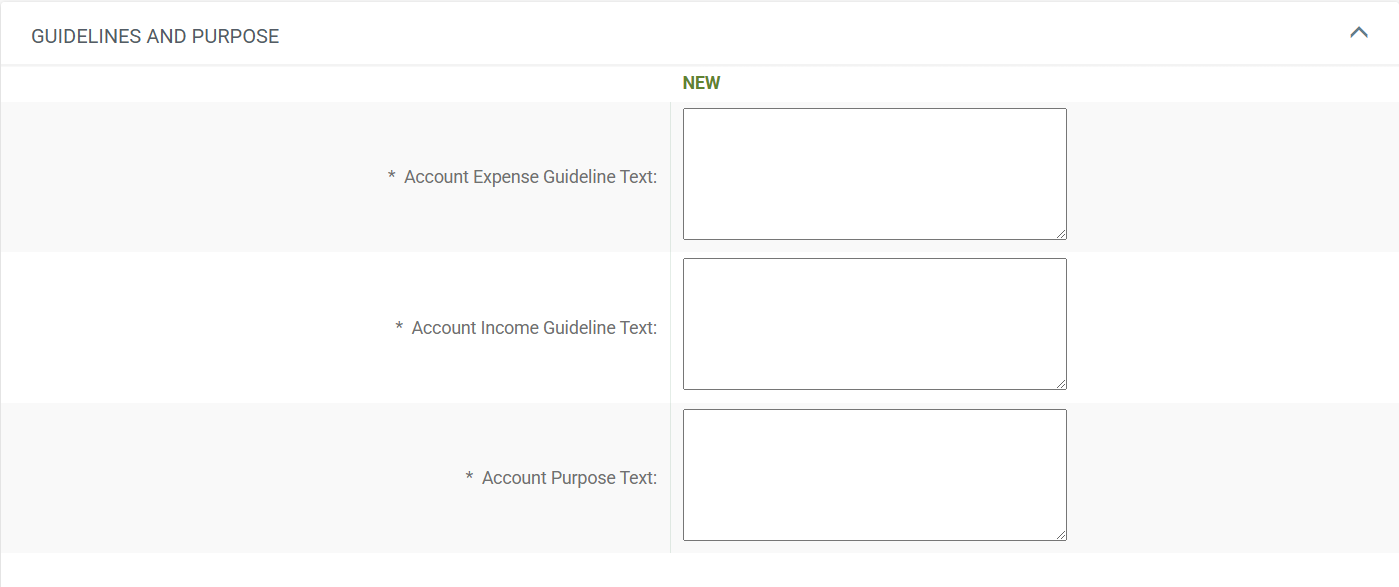Click blank row space right of Expense Guideline box
Screen dimensions: 1399x587
pyautogui.click(x=1230, y=176)
